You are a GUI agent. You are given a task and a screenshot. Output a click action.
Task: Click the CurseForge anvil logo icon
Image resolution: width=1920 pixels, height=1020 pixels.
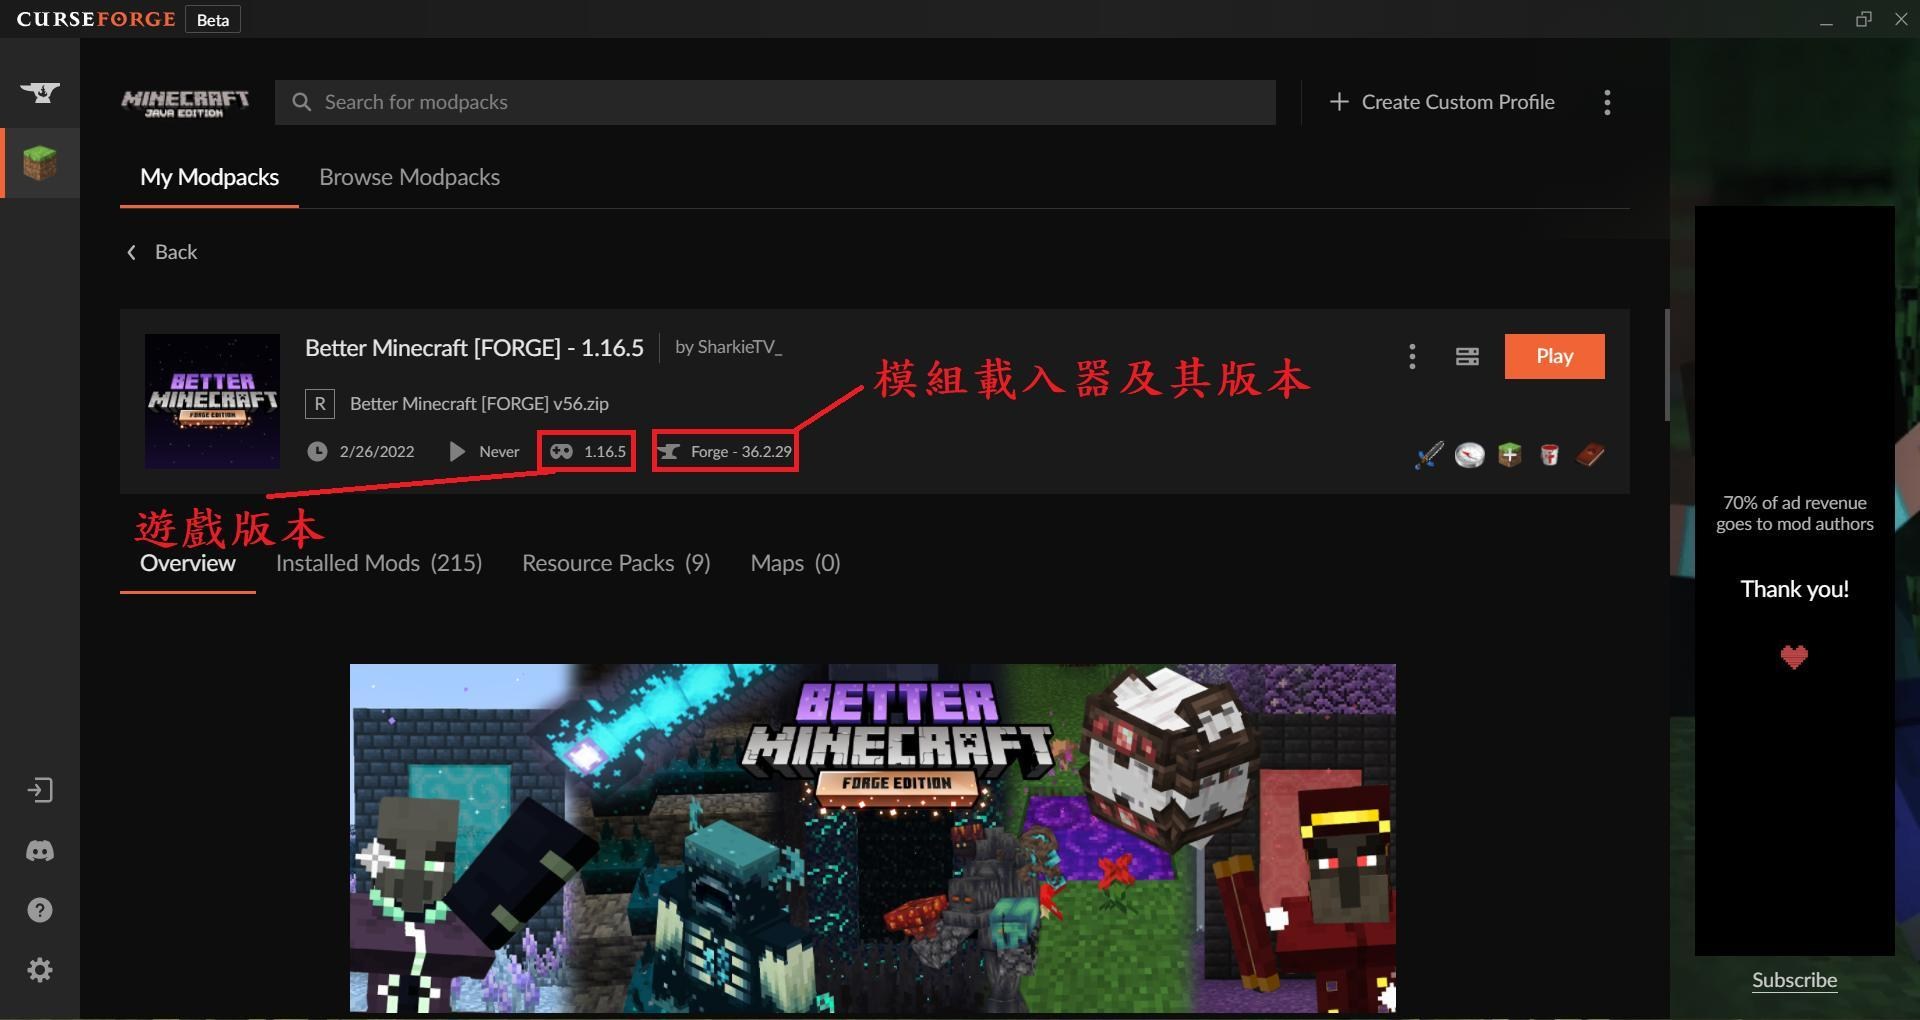[x=40, y=90]
